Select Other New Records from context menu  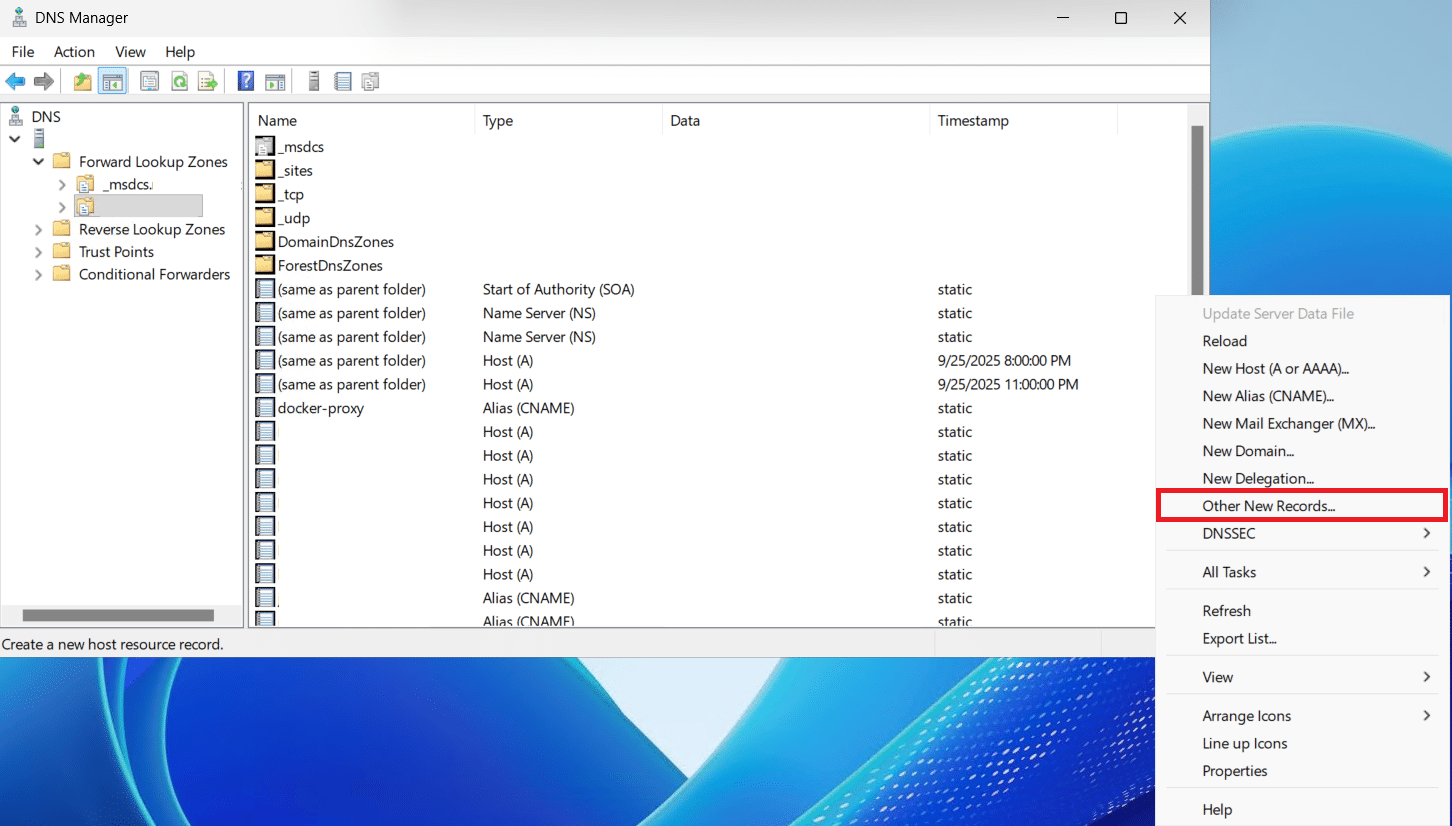pyautogui.click(x=1268, y=506)
